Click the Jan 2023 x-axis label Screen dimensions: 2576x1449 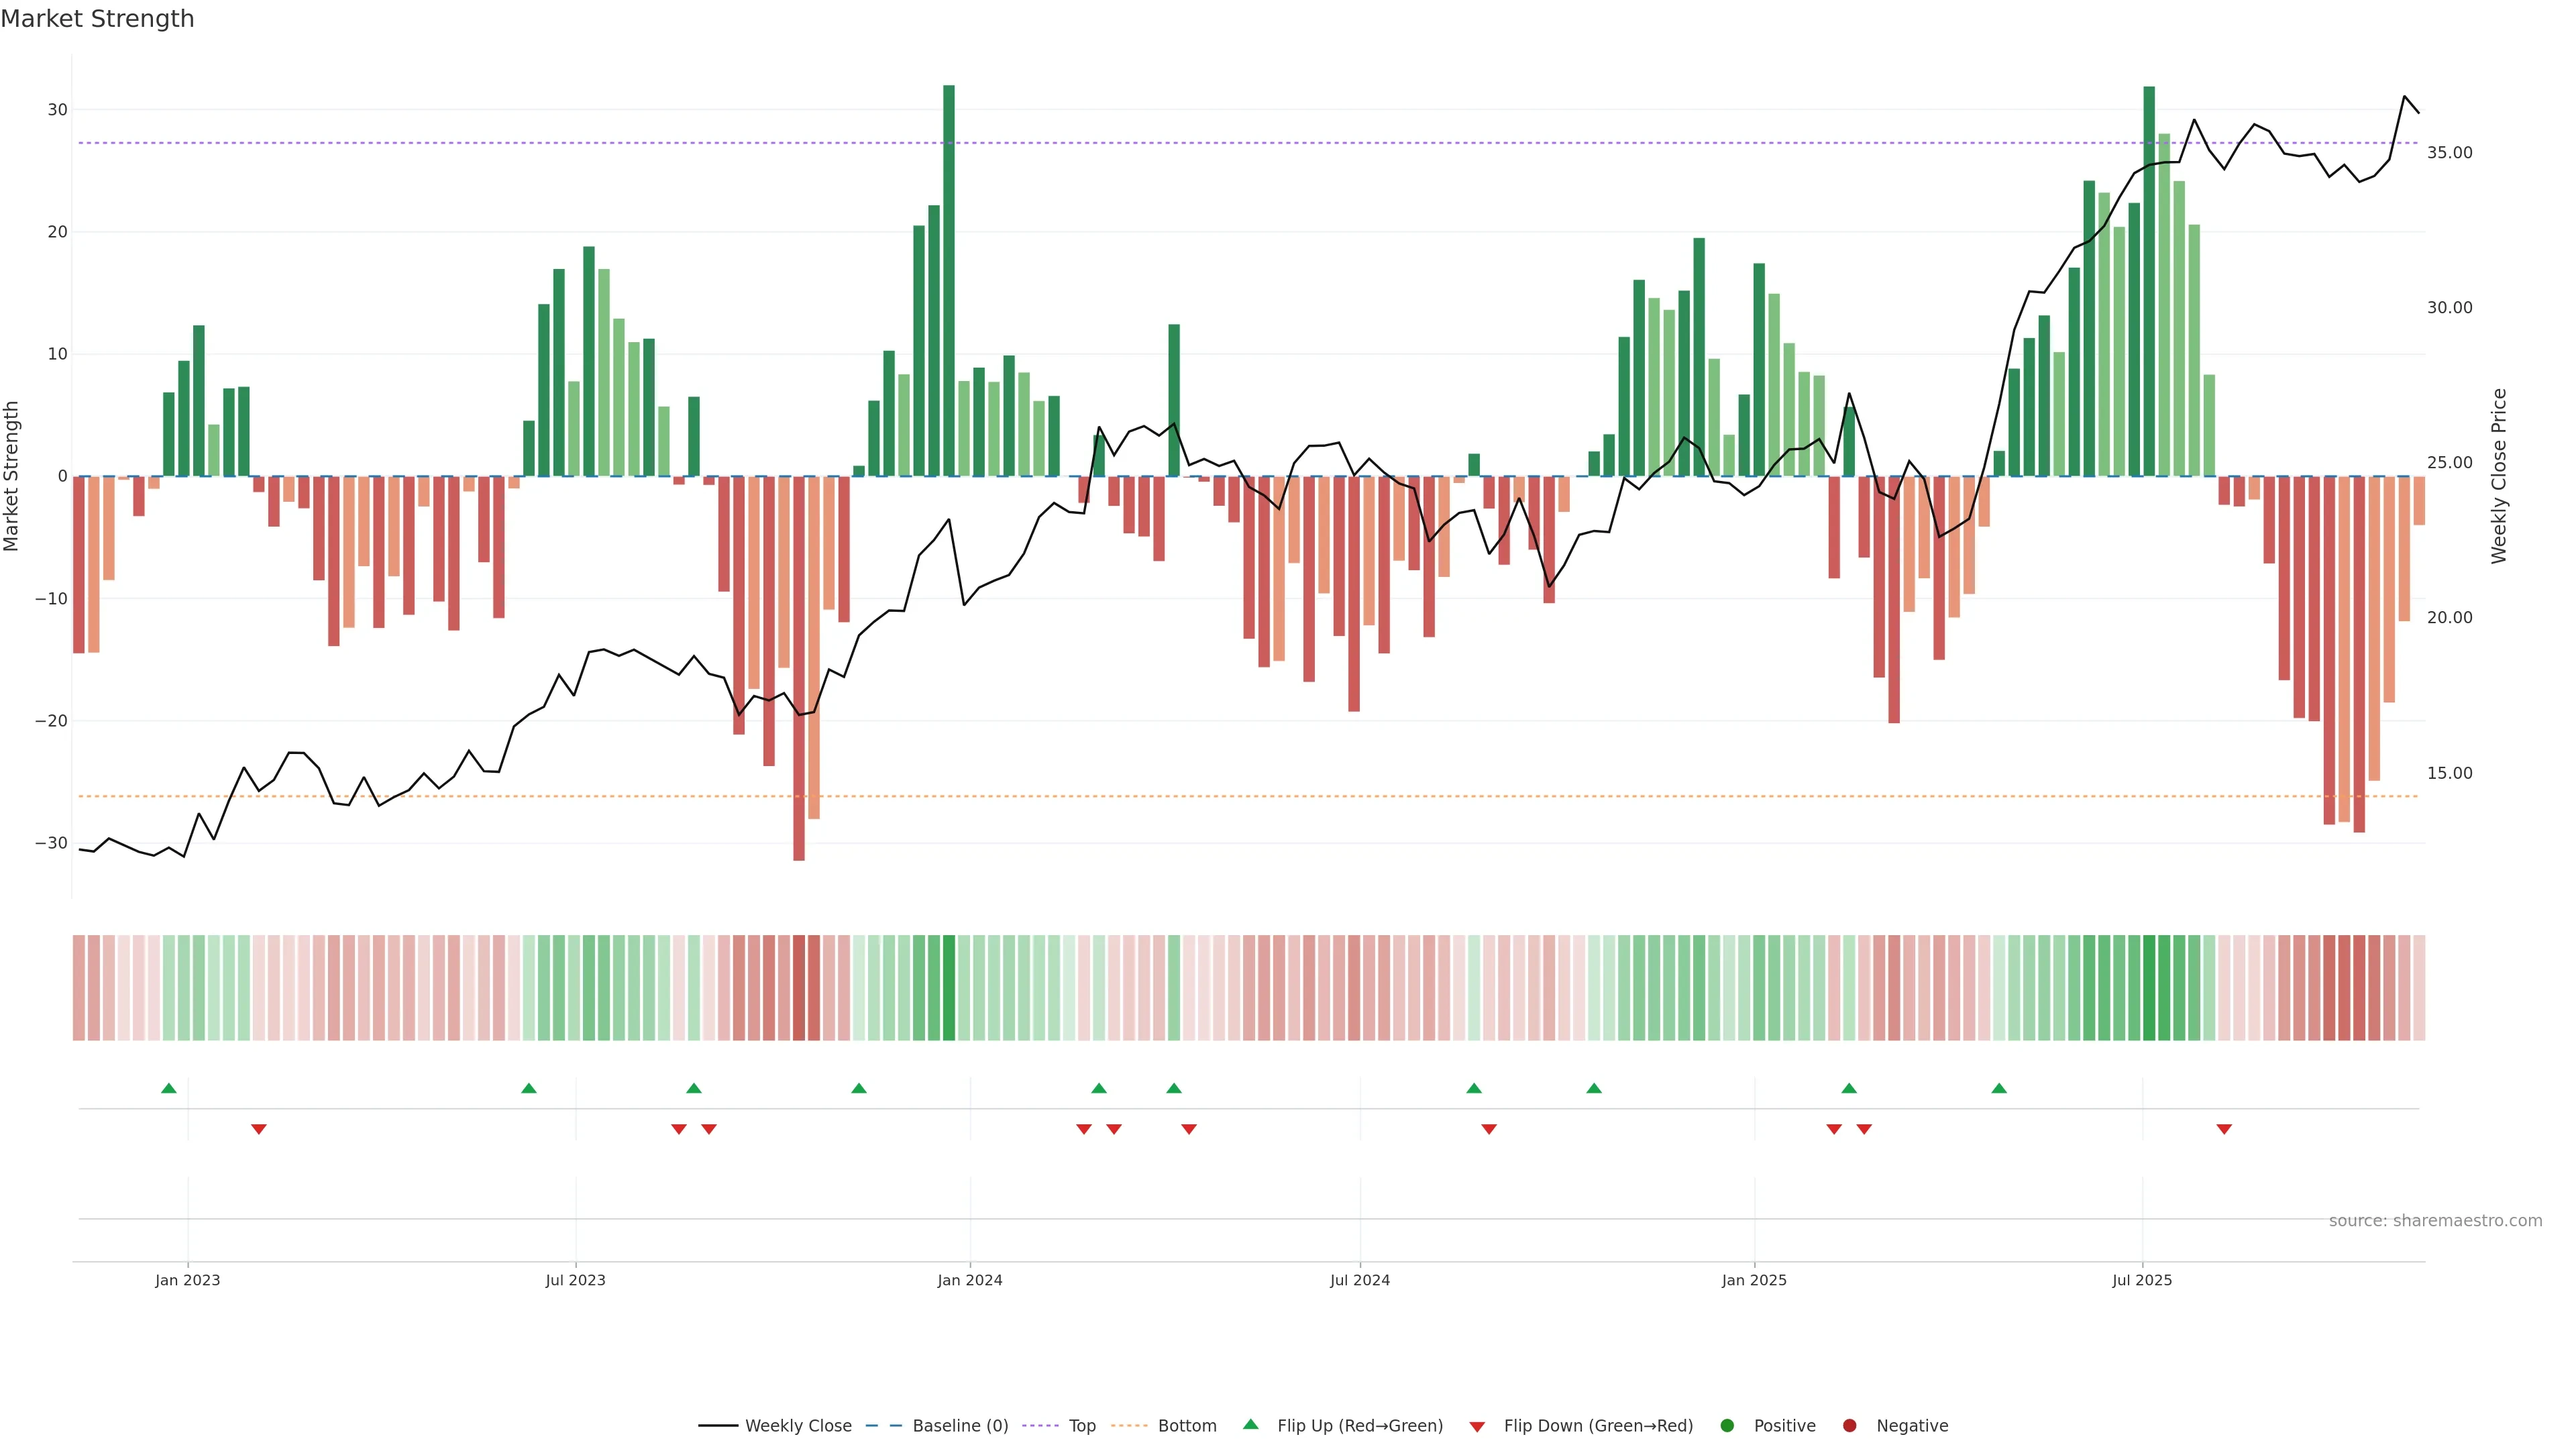tap(187, 1280)
